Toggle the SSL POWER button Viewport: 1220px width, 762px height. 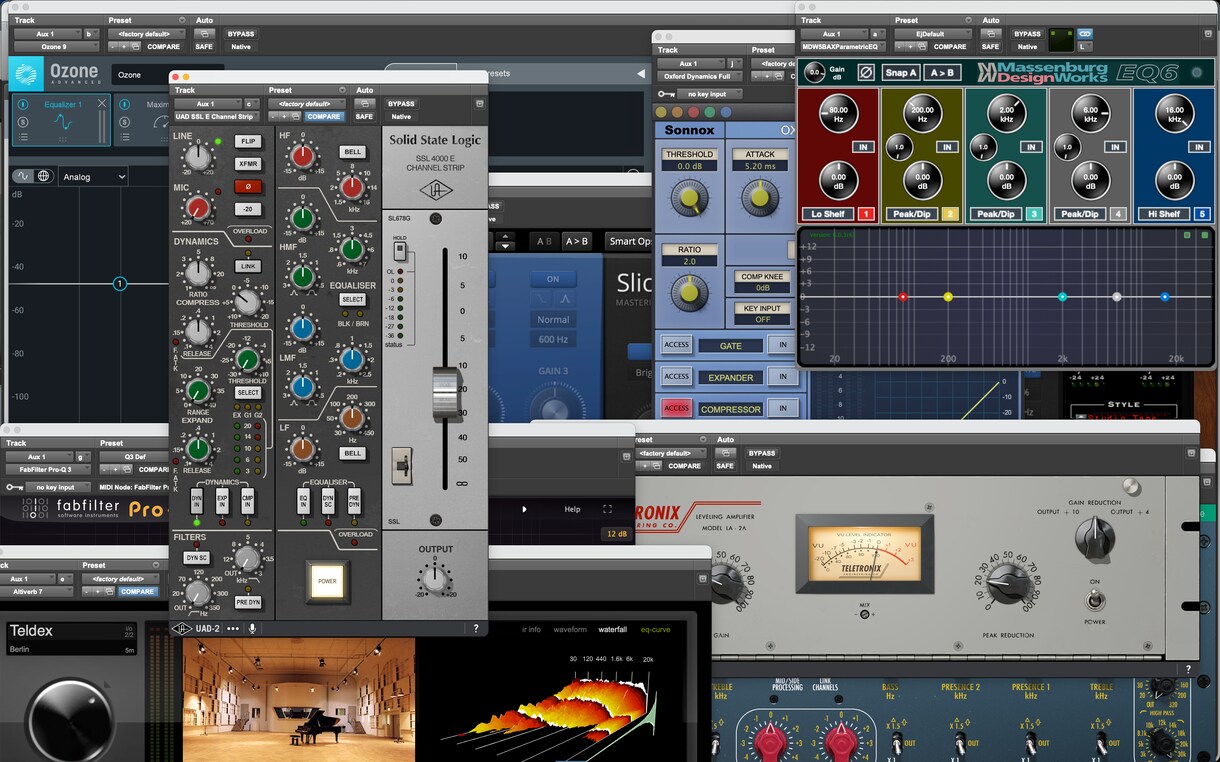coord(328,581)
